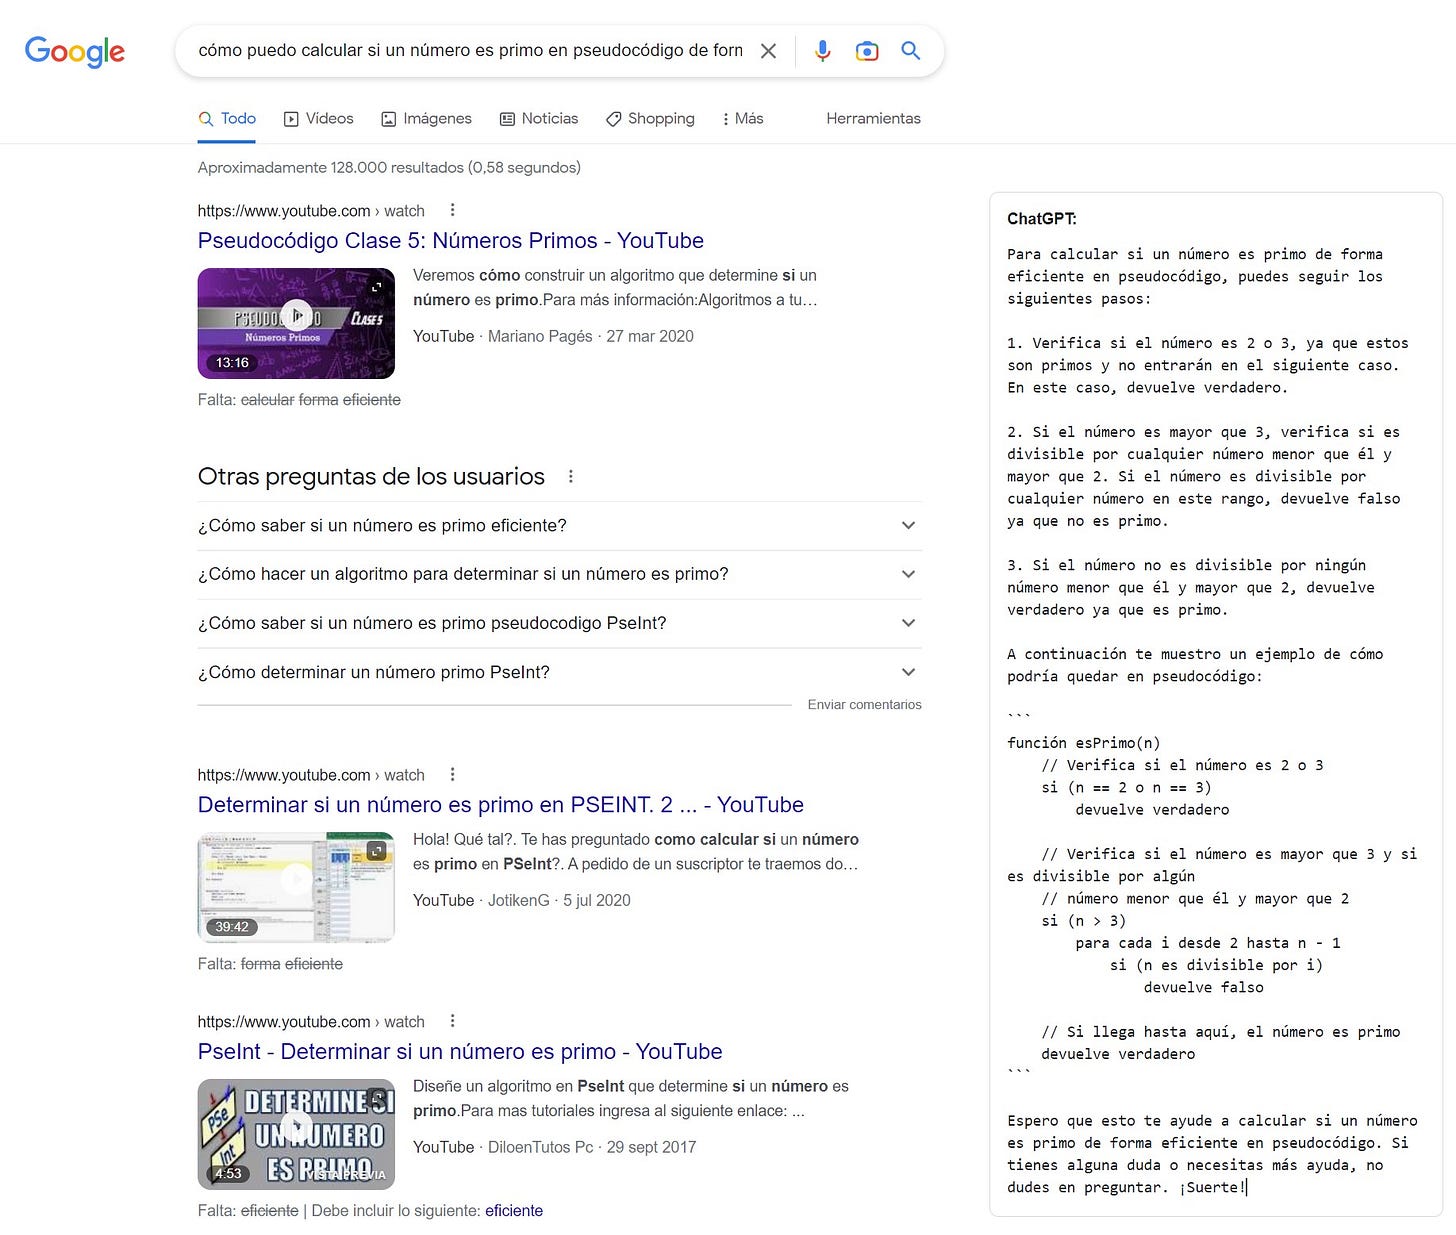This screenshot has height=1235, width=1456.
Task: Play the 4:53 DiloenTutos video thumbnail
Action: (296, 1134)
